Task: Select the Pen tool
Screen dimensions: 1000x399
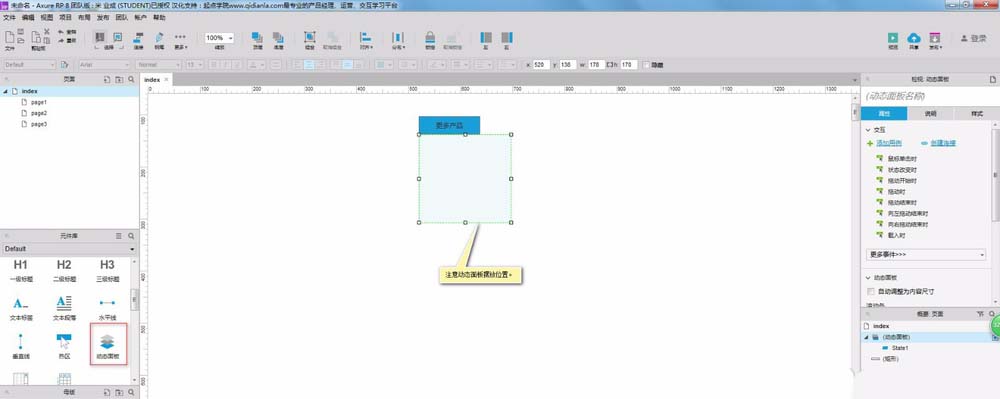Action: [159, 38]
